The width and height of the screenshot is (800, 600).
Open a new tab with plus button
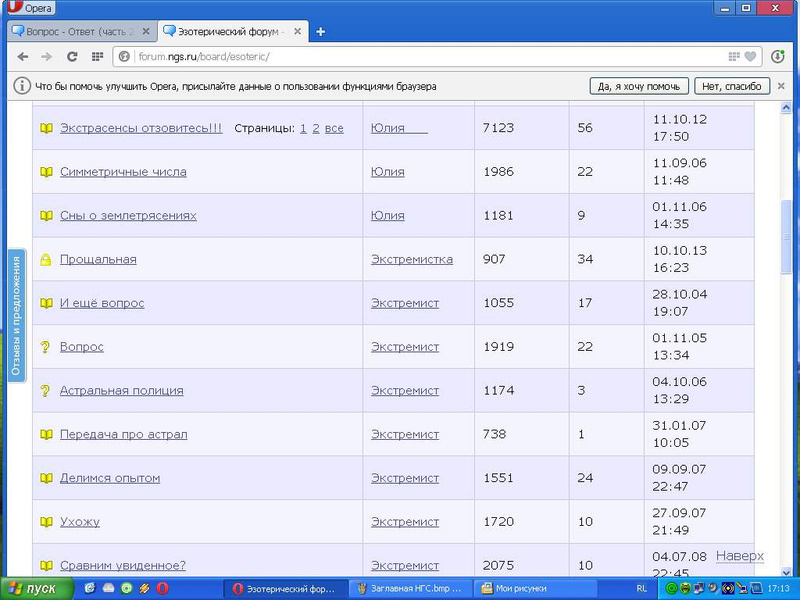321,31
